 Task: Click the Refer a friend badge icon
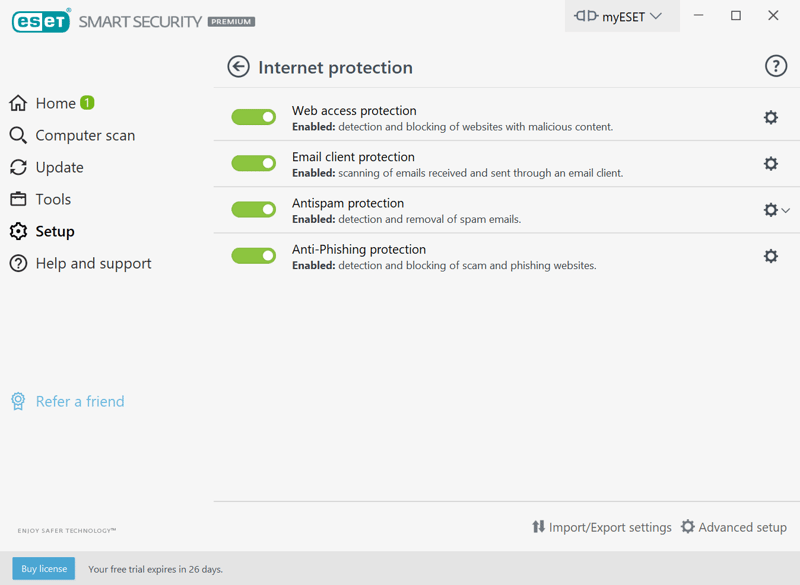tap(18, 401)
